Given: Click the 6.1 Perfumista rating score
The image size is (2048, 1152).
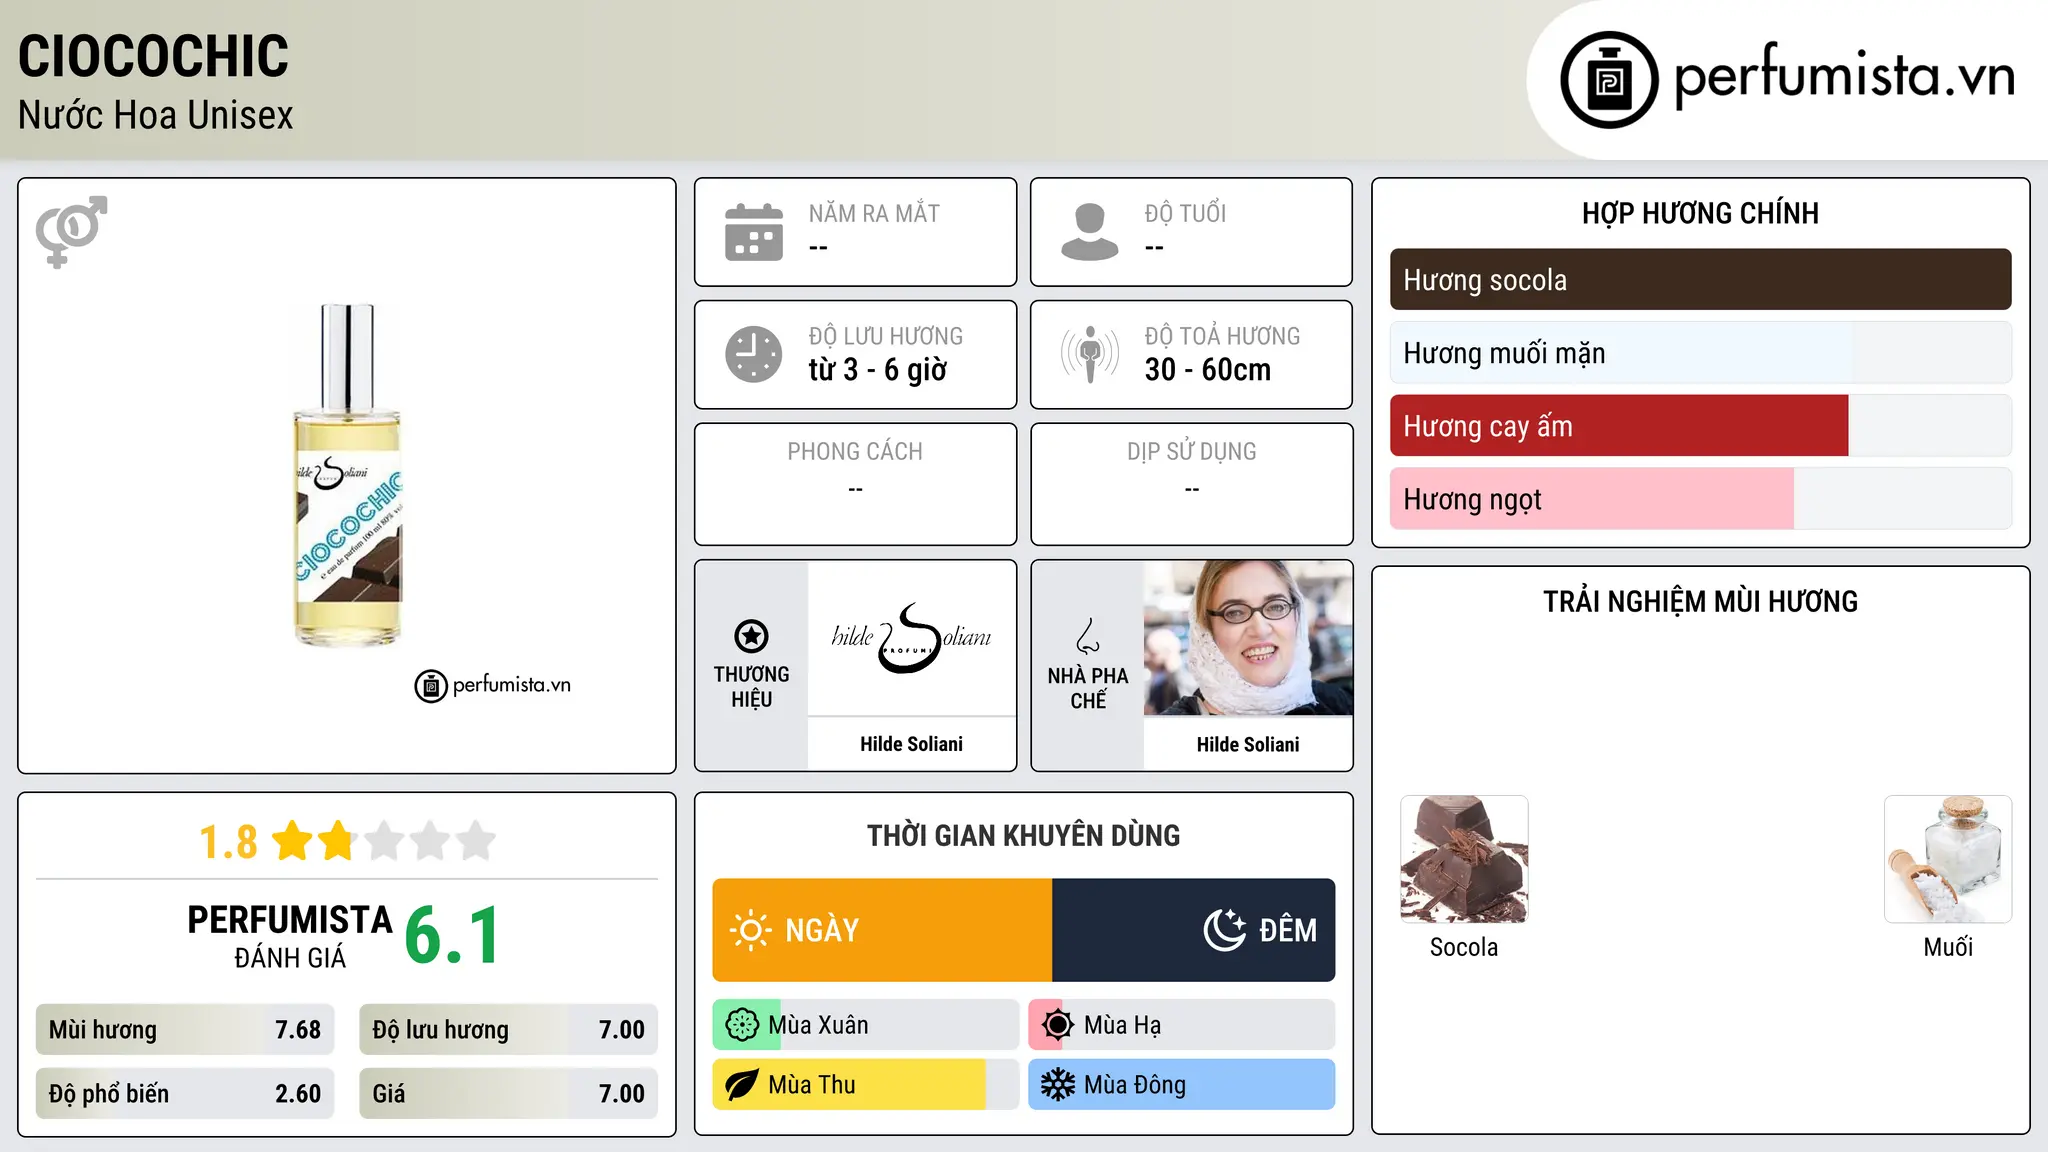Looking at the screenshot, I should point(452,935).
